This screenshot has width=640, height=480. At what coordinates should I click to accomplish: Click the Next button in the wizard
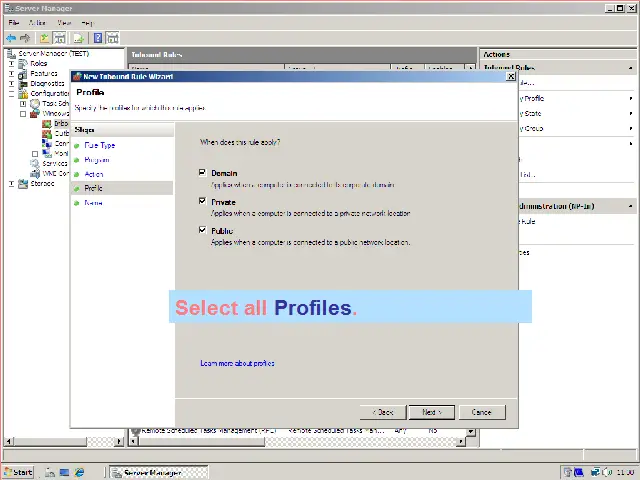(432, 412)
